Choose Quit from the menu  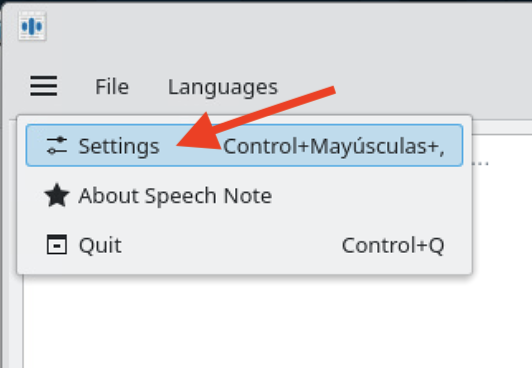click(100, 245)
